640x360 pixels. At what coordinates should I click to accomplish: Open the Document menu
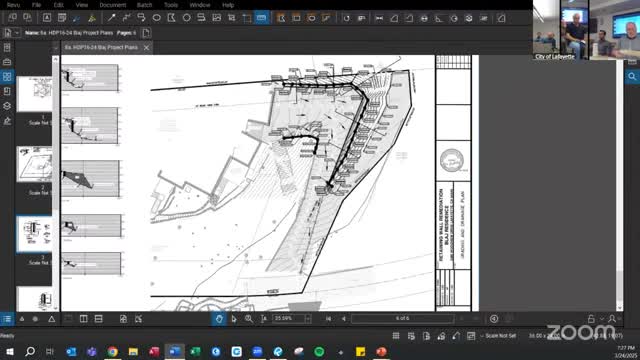click(x=113, y=5)
